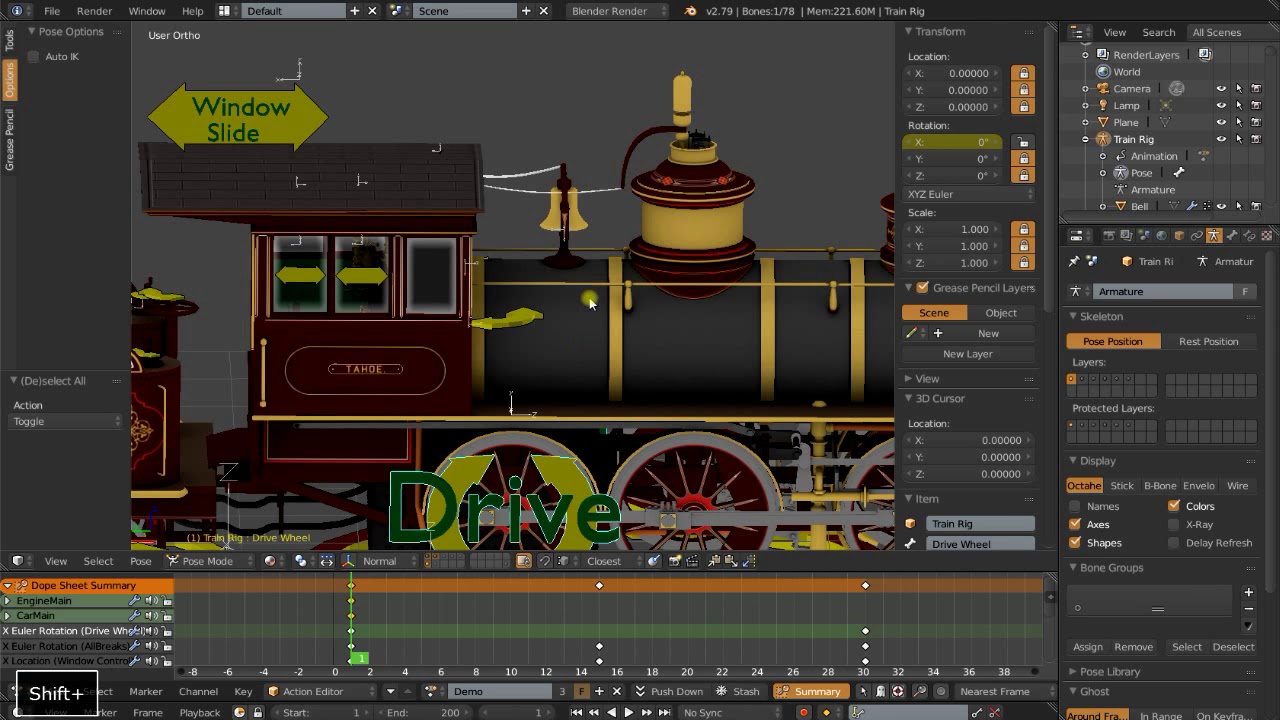Set bone display to Stick
Image resolution: width=1280 pixels, height=720 pixels.
coord(1122,486)
